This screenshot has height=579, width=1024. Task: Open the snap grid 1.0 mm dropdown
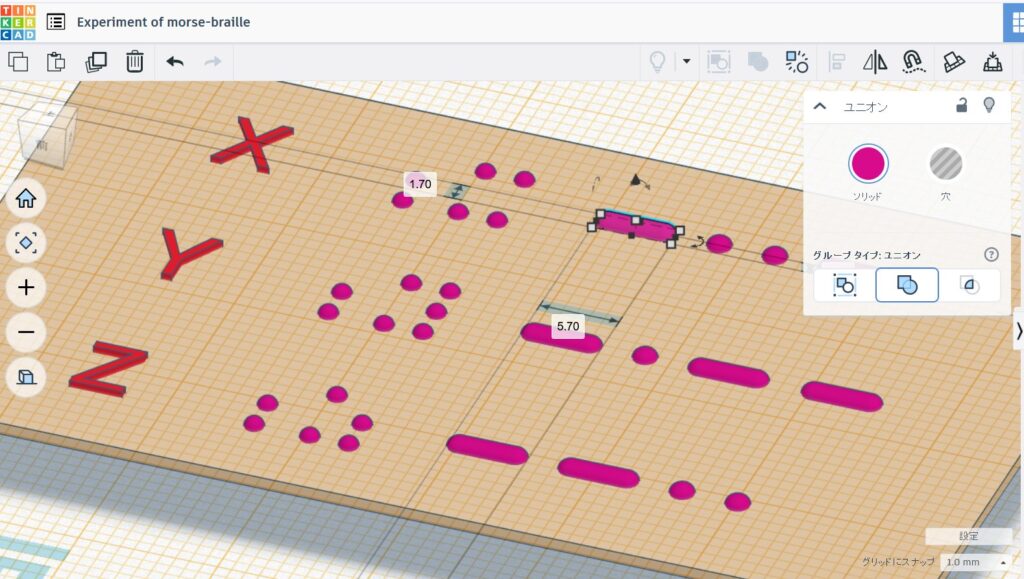(x=975, y=563)
